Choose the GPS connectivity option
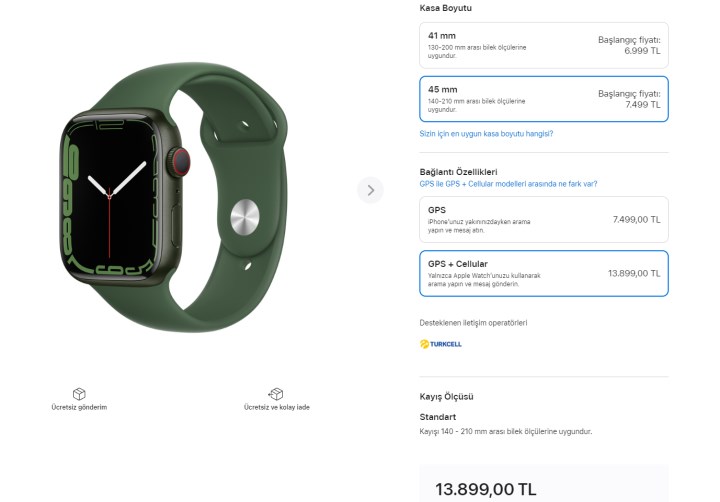This screenshot has width=720, height=502. pos(544,220)
